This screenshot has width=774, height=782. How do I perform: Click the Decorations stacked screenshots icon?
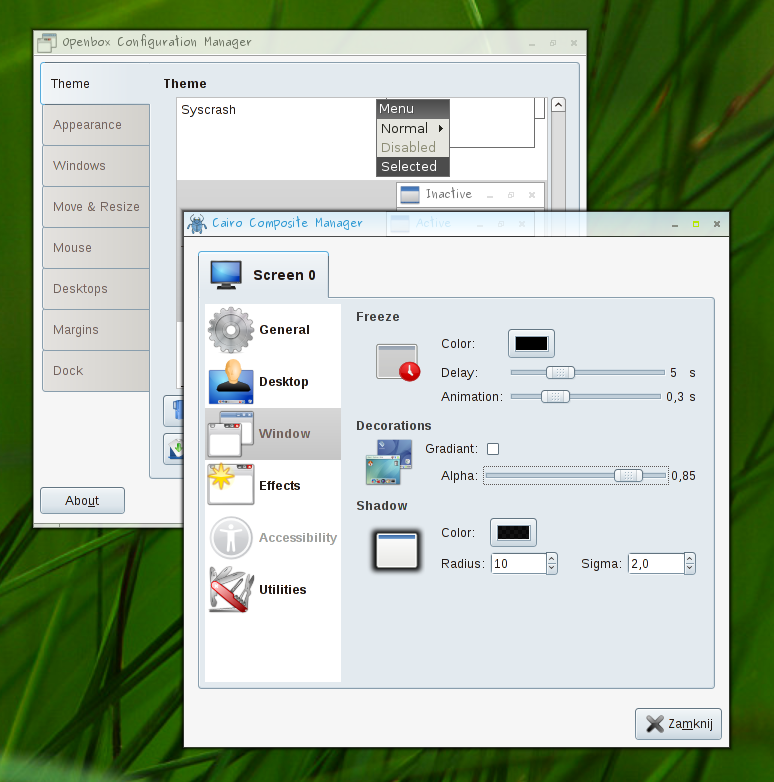[x=389, y=462]
